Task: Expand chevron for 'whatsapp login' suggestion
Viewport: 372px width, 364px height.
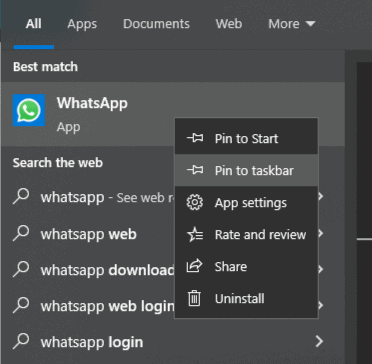Action: (320, 341)
